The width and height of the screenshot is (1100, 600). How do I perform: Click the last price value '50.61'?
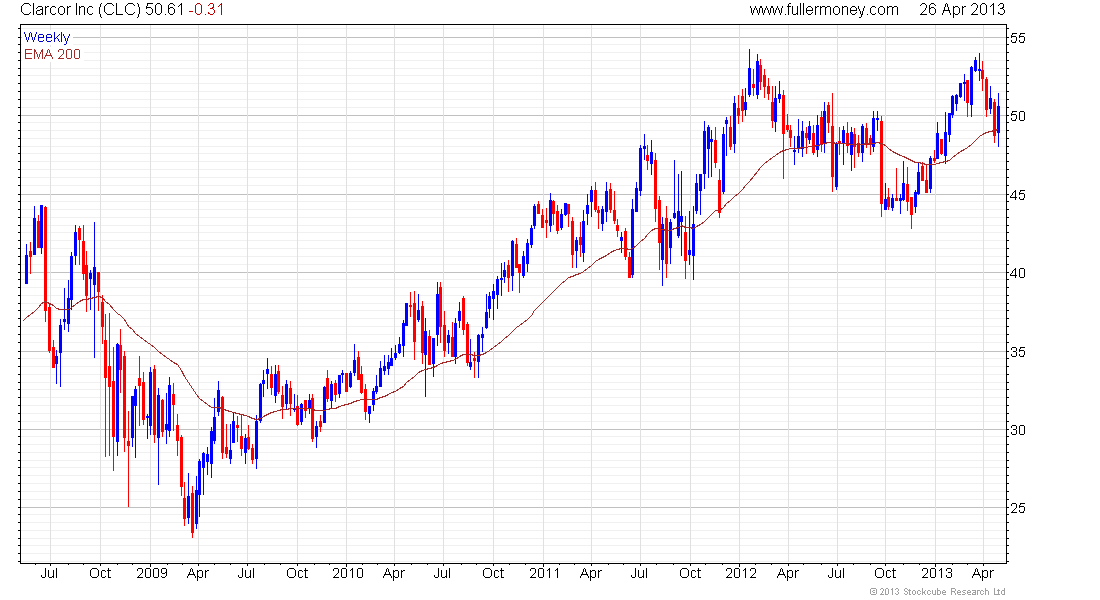tap(164, 10)
